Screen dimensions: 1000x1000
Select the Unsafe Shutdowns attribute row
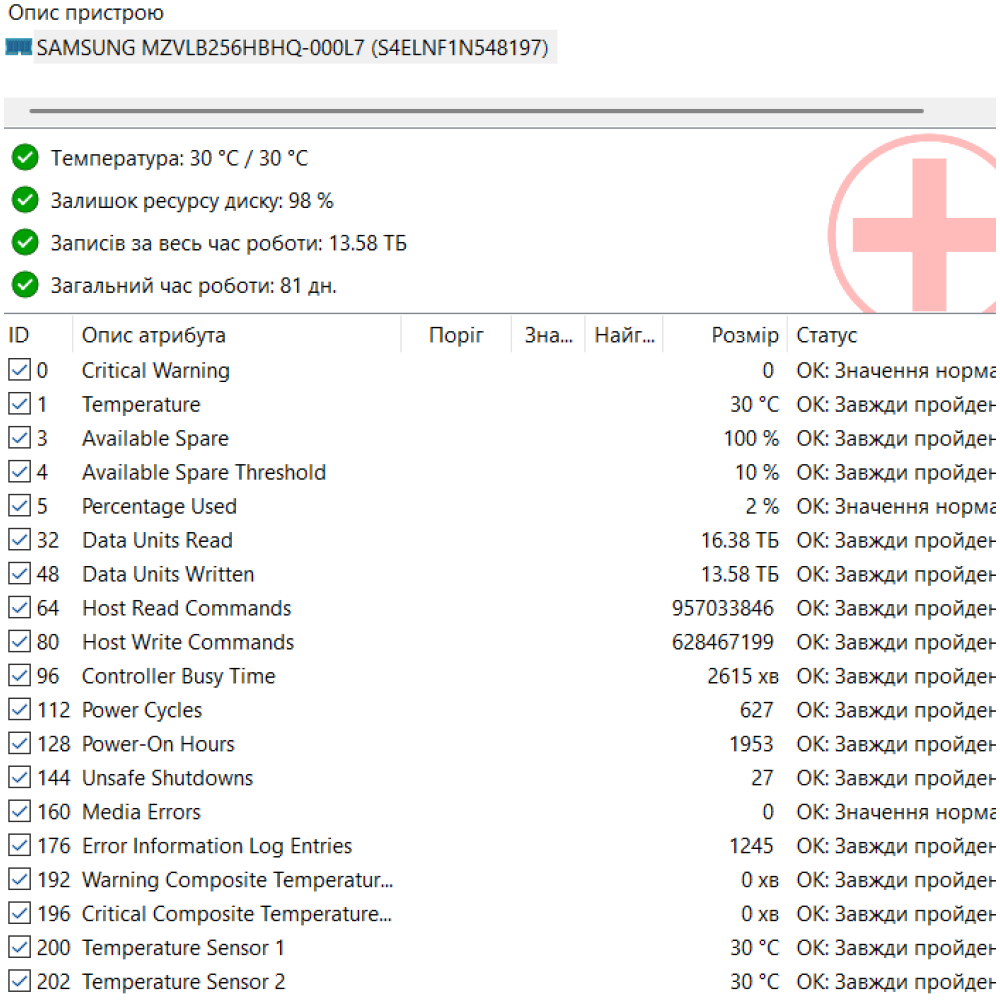click(x=167, y=778)
